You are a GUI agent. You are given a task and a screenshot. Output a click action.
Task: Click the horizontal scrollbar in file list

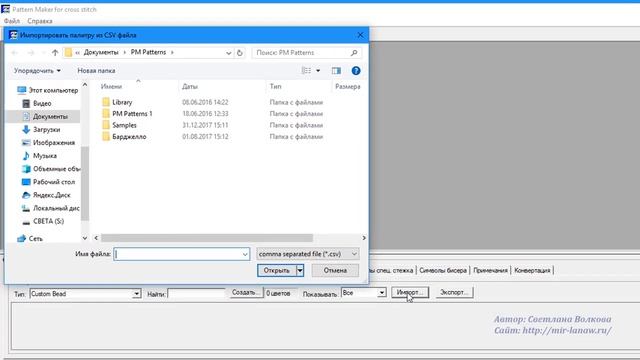point(207,238)
